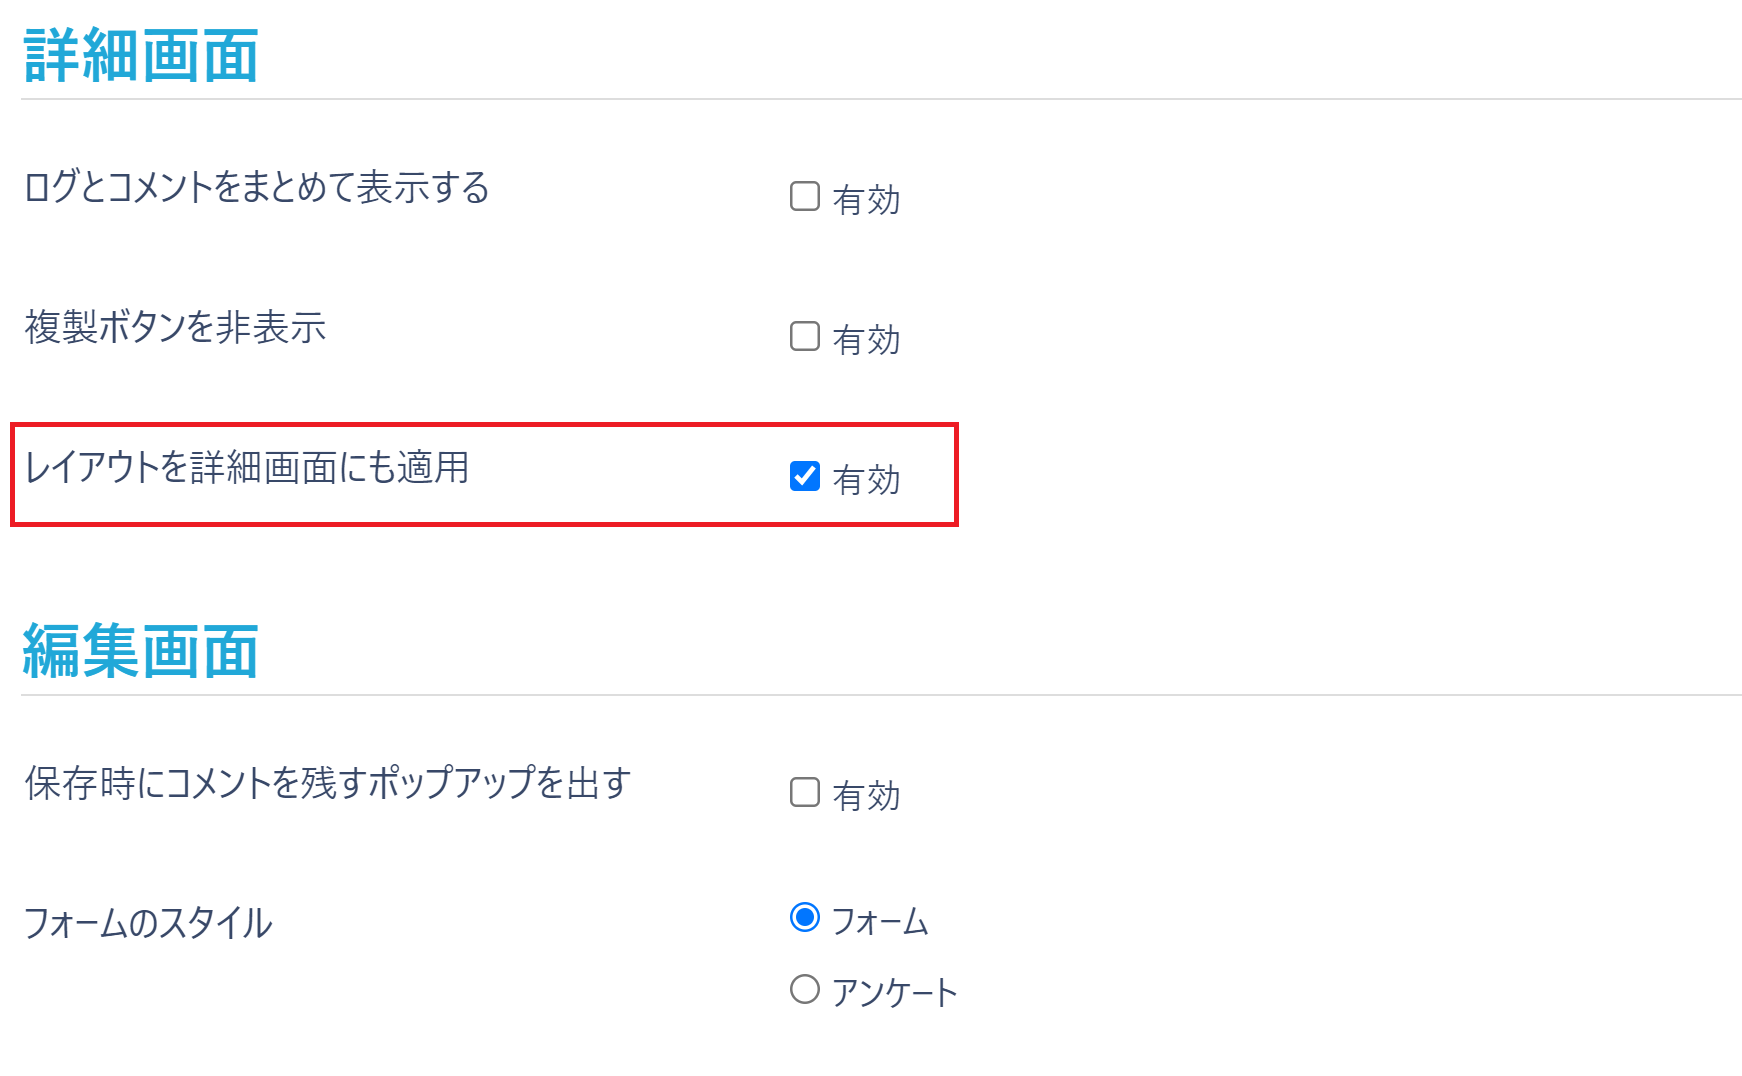
Task: Click the フォーム radio option label text
Action: (x=880, y=921)
